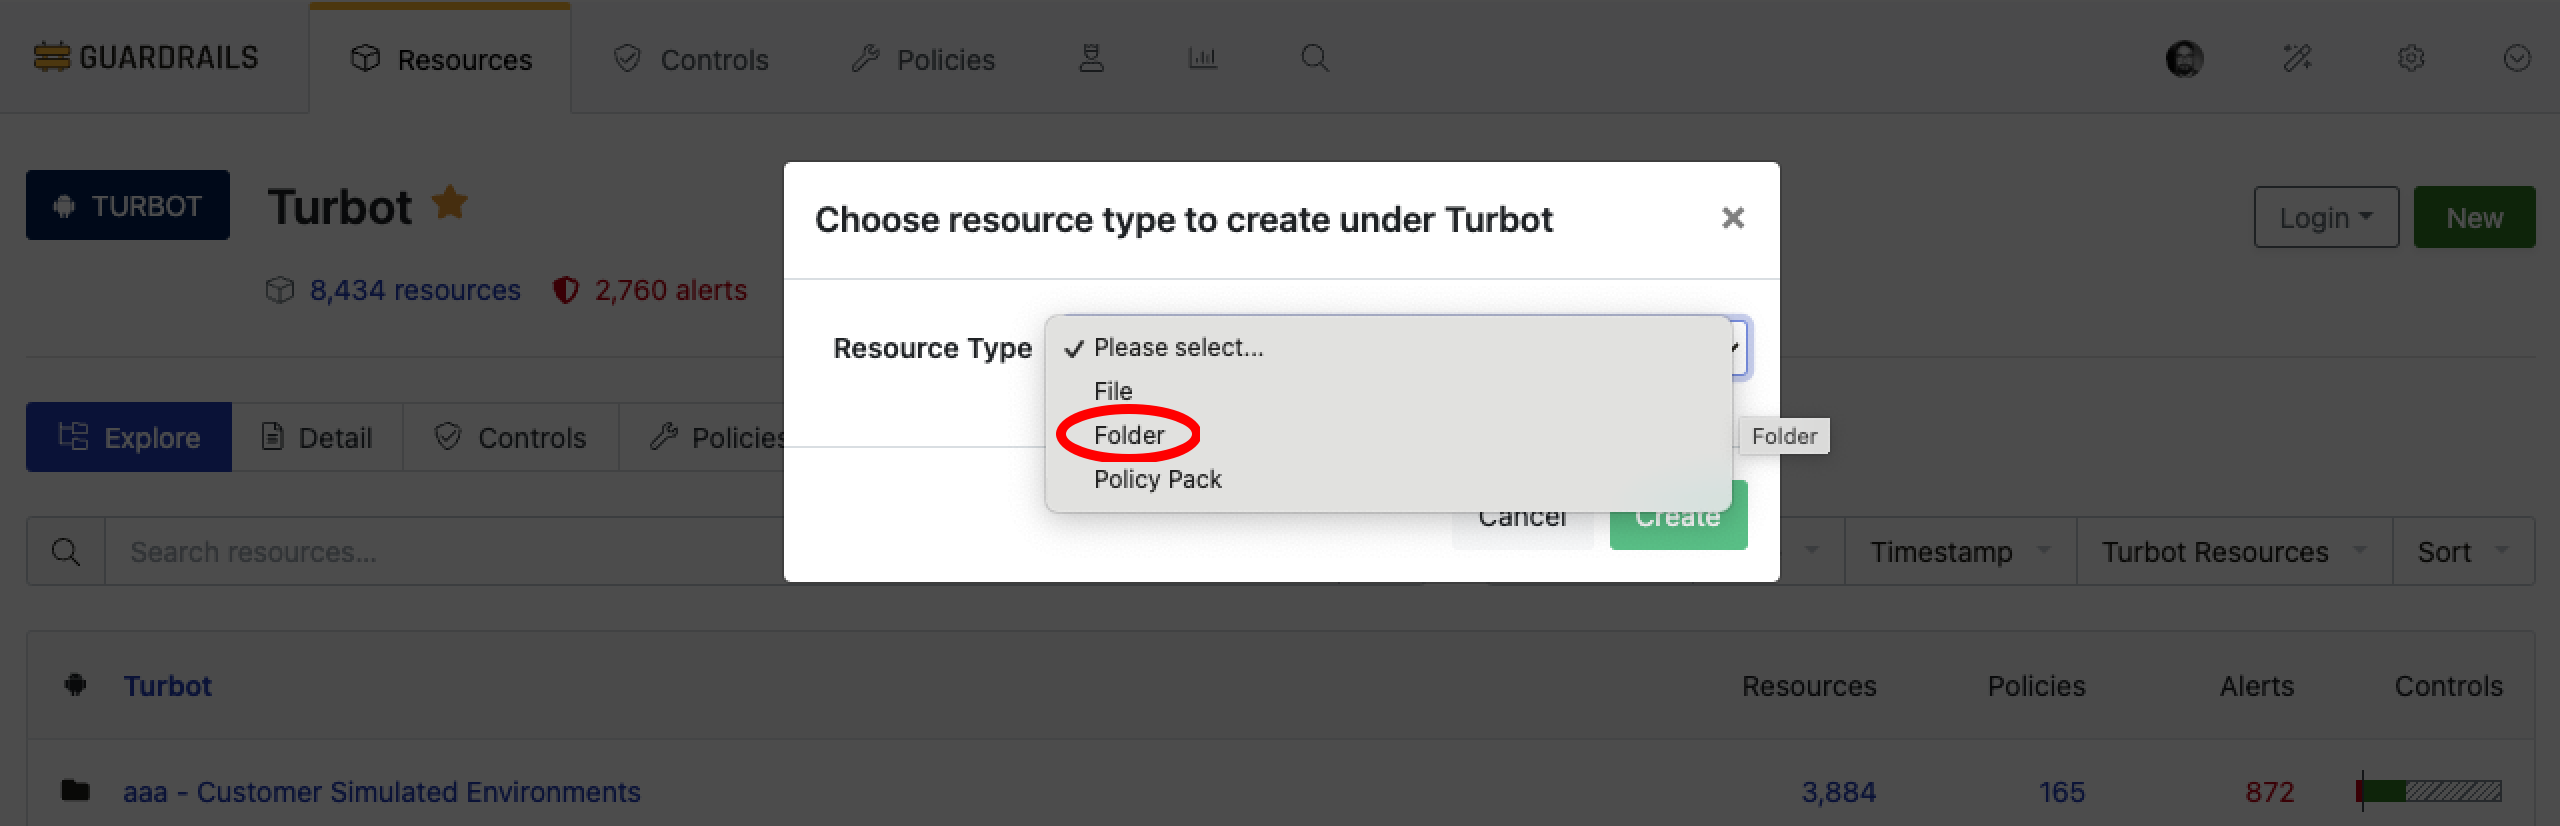The height and width of the screenshot is (826, 2560).
Task: Switch to the Explore sub-tab
Action: tap(129, 437)
